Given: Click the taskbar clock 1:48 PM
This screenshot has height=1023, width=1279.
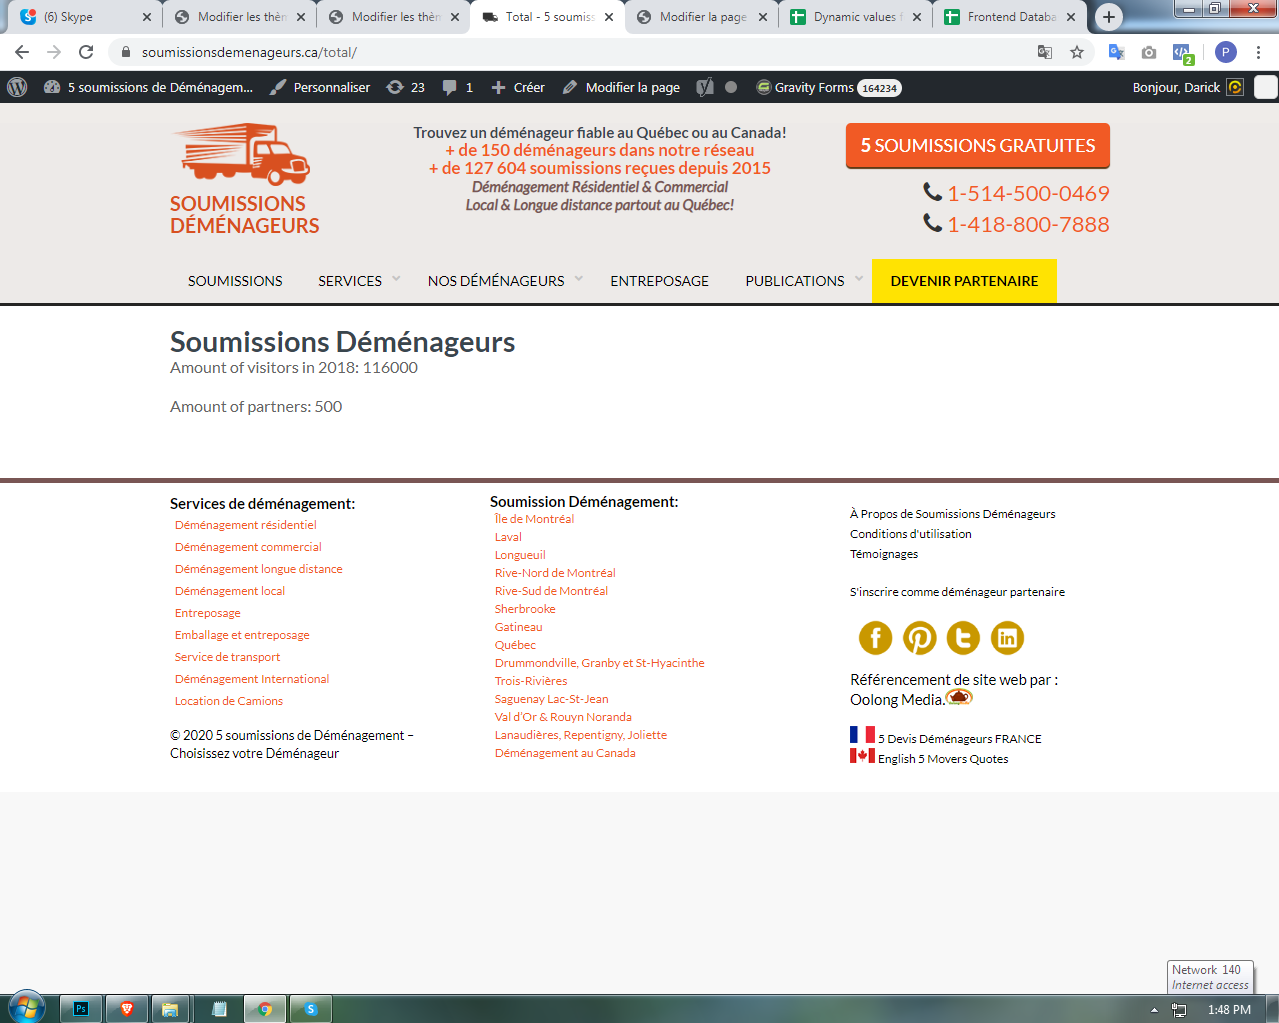Looking at the screenshot, I should (x=1229, y=1010).
